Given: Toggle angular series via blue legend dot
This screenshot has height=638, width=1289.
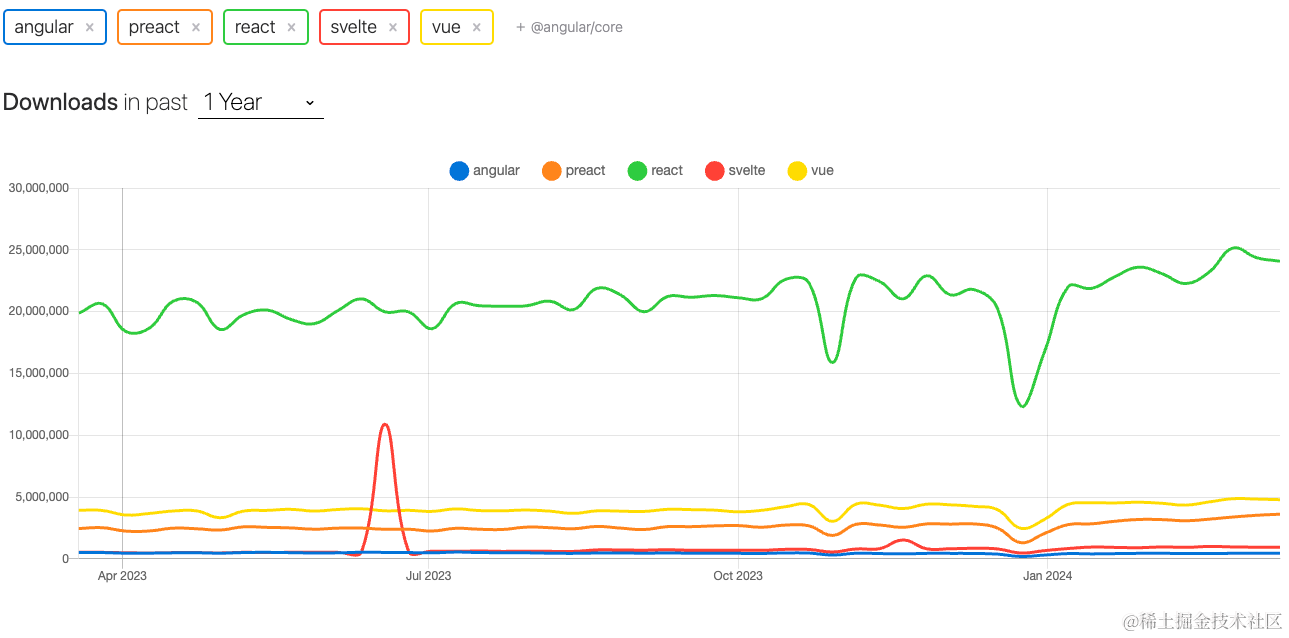Looking at the screenshot, I should pos(459,171).
